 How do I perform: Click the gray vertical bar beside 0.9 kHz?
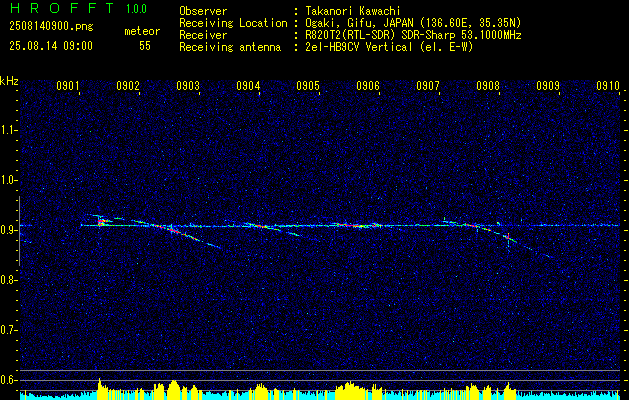[19, 231]
